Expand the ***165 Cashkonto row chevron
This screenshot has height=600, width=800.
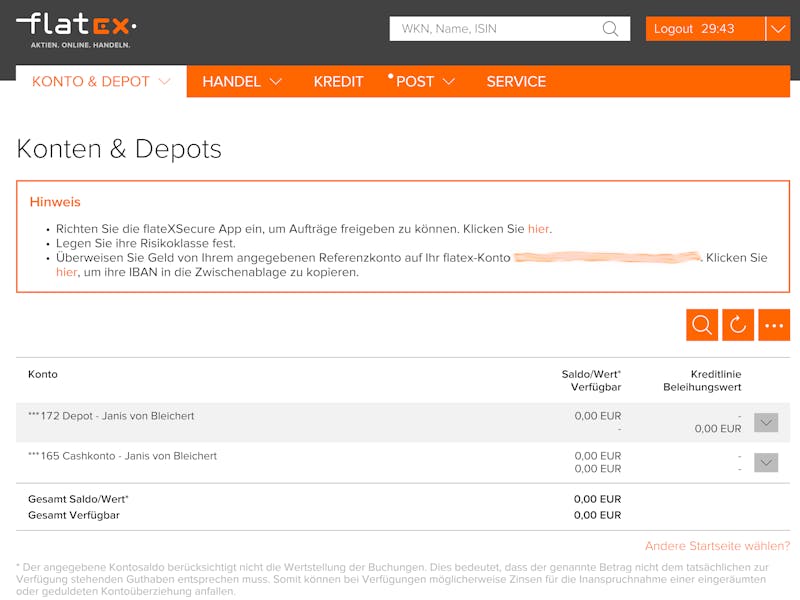point(766,462)
